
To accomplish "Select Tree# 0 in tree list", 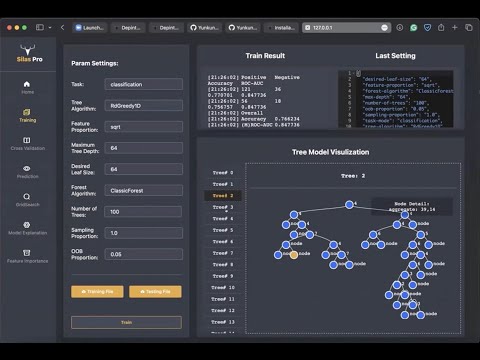I will 223,173.
